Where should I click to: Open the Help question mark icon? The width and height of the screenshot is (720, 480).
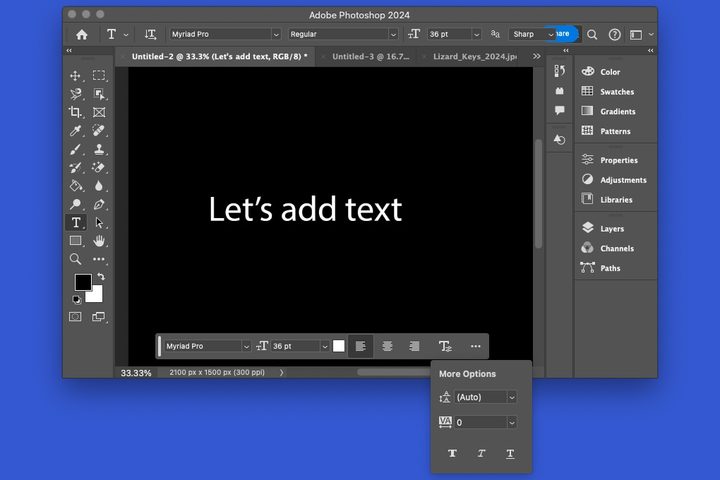[614, 34]
